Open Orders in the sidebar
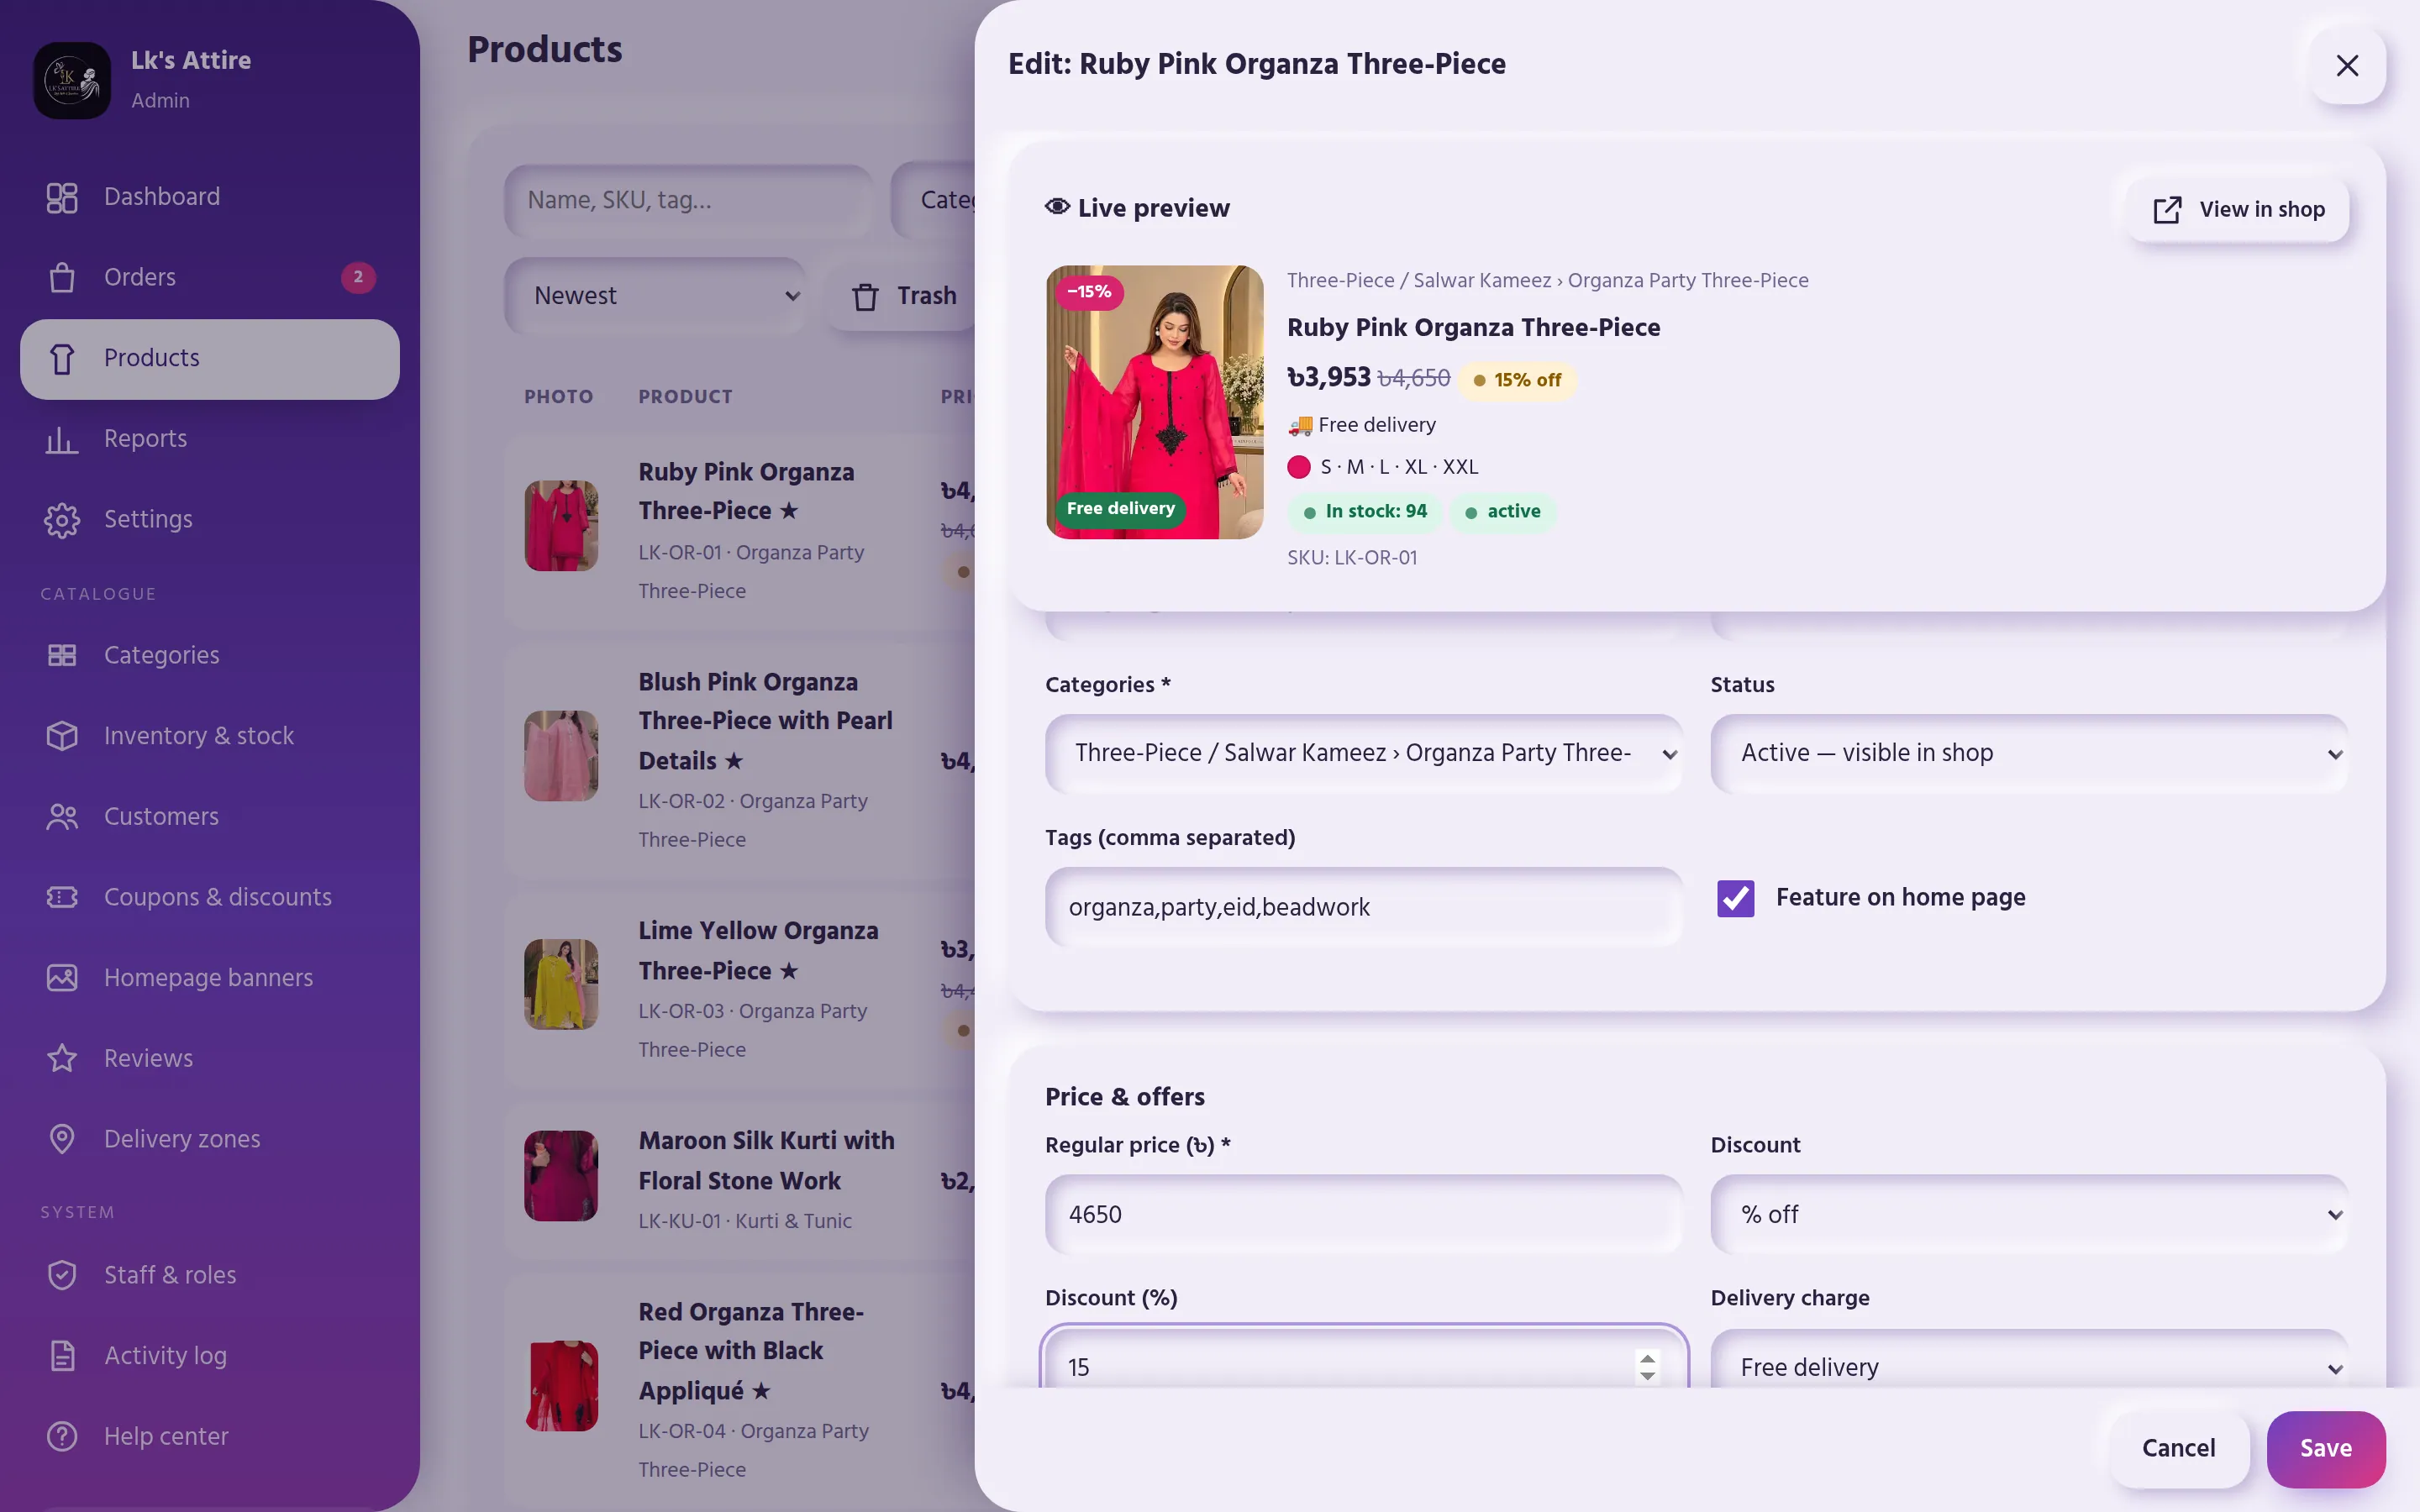The height and width of the screenshot is (1512, 2420). coord(210,277)
